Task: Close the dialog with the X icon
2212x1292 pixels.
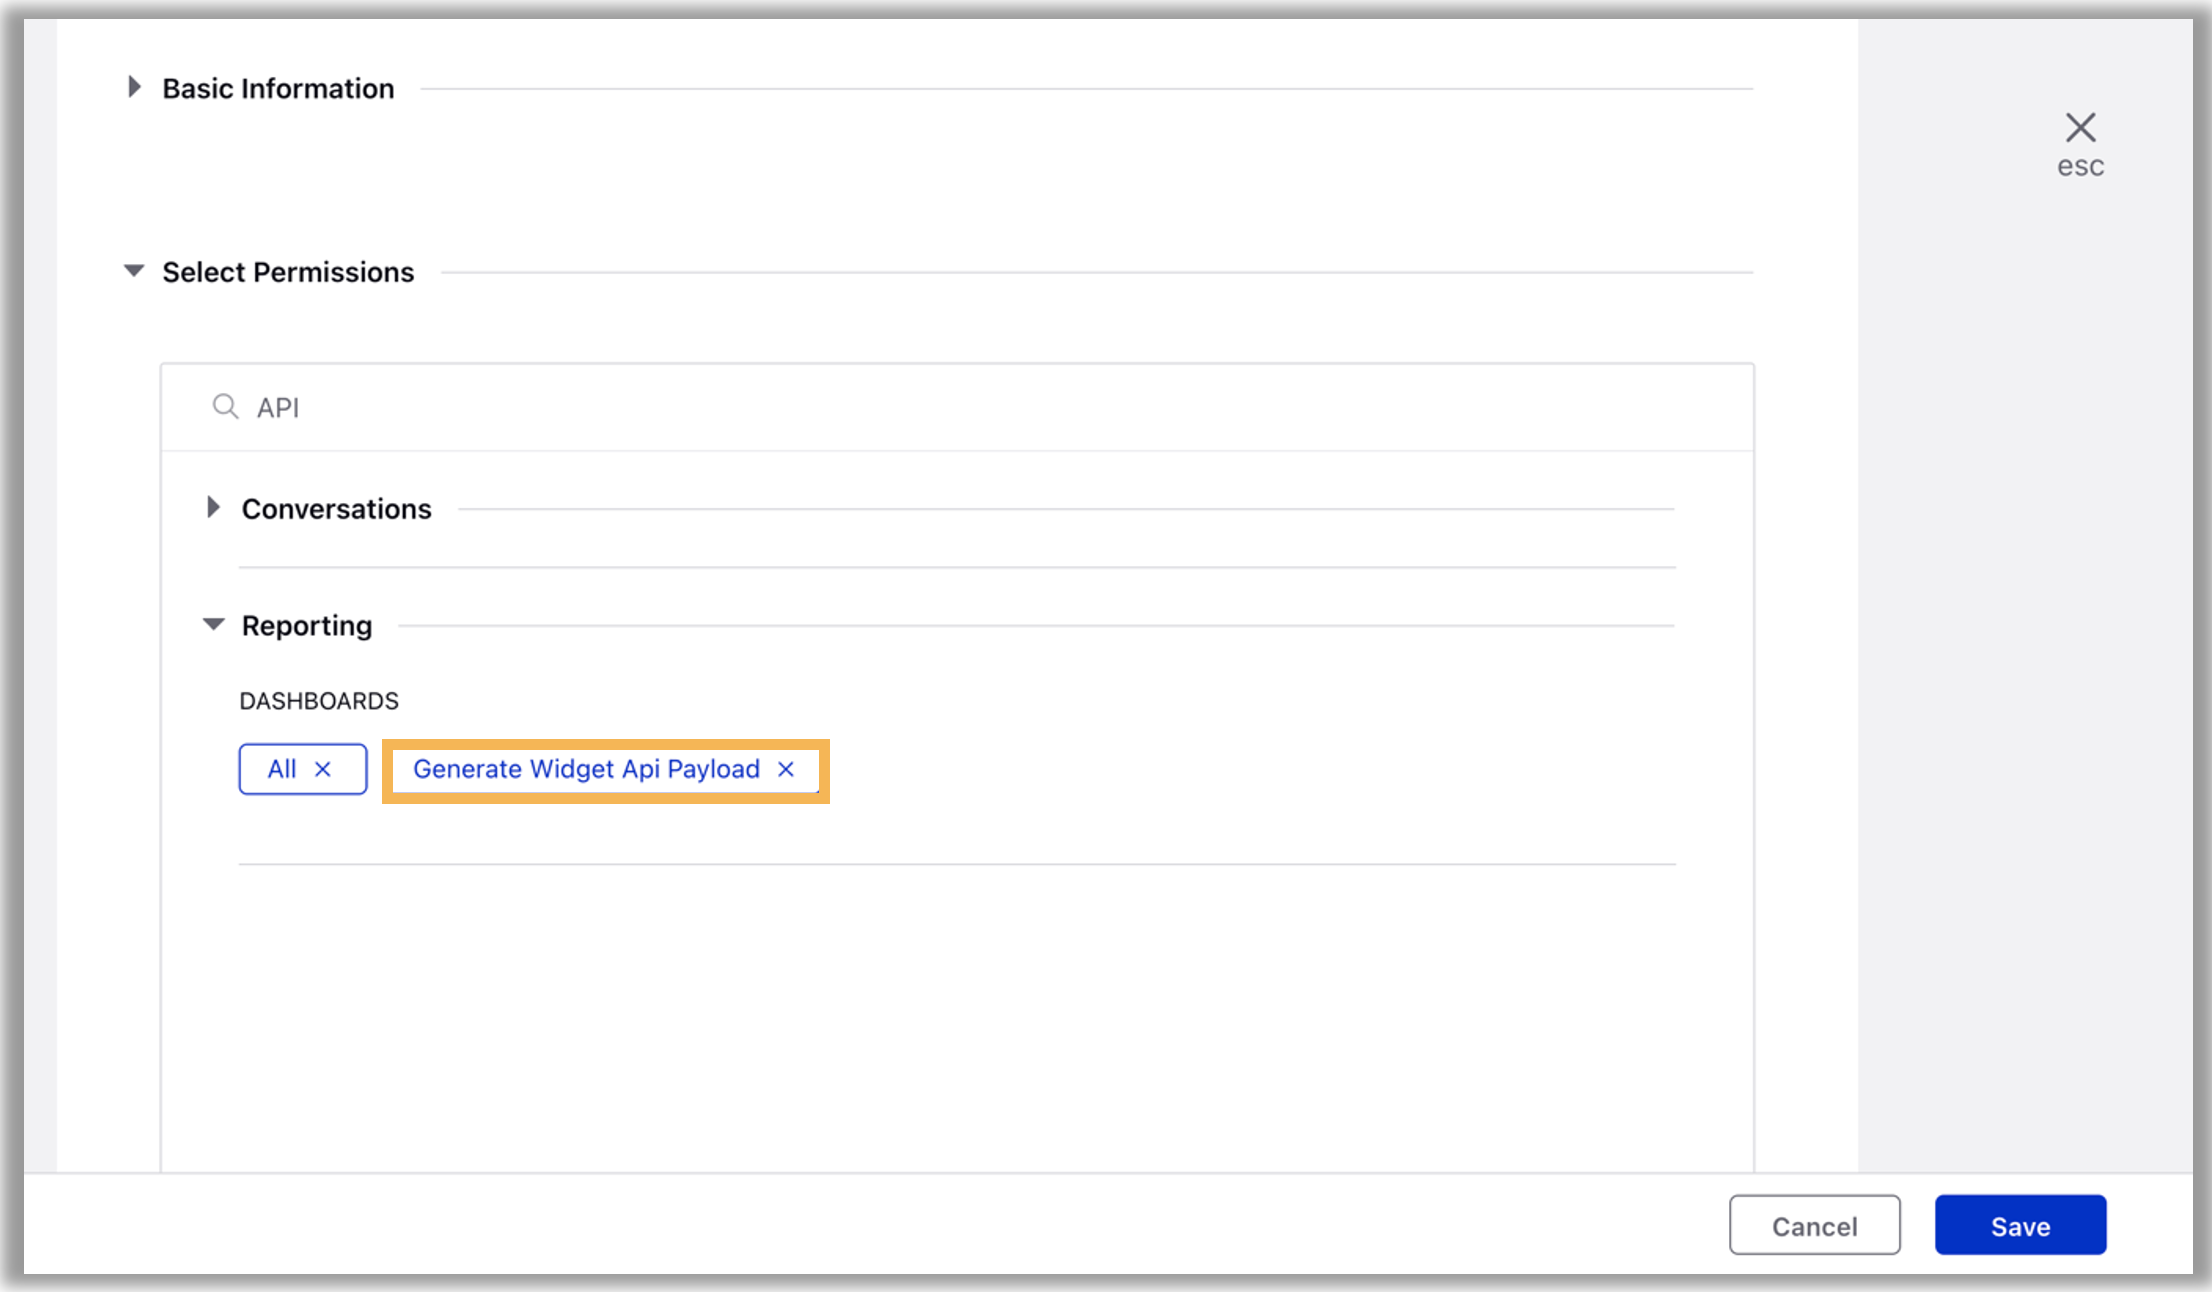Action: pos(2080,128)
